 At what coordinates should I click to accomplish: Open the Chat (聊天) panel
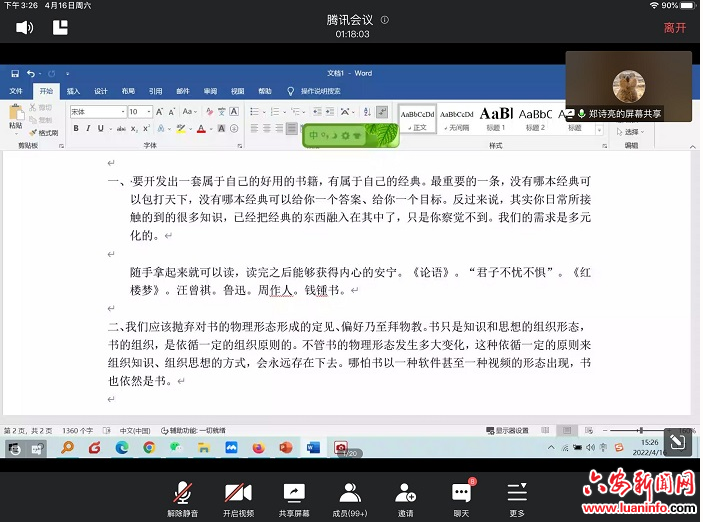[x=461, y=497]
